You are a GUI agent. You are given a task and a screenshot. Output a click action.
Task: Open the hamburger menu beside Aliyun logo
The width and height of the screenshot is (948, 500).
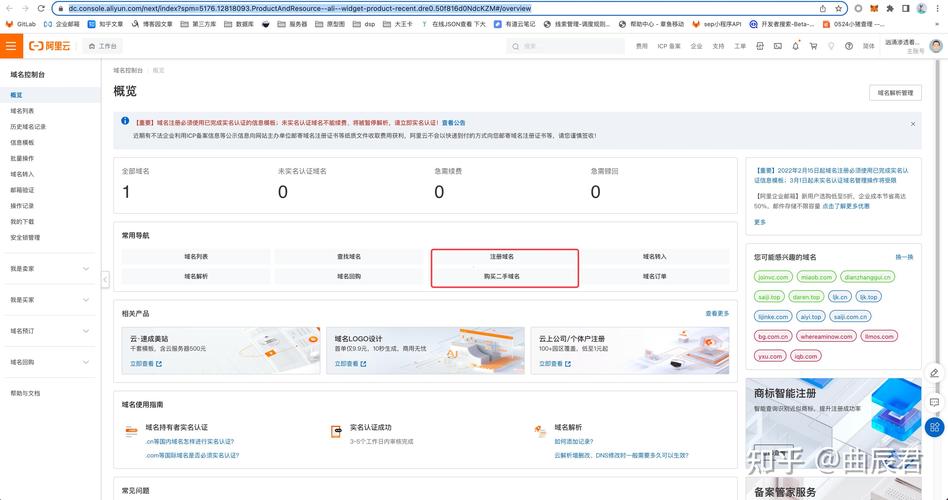point(11,46)
